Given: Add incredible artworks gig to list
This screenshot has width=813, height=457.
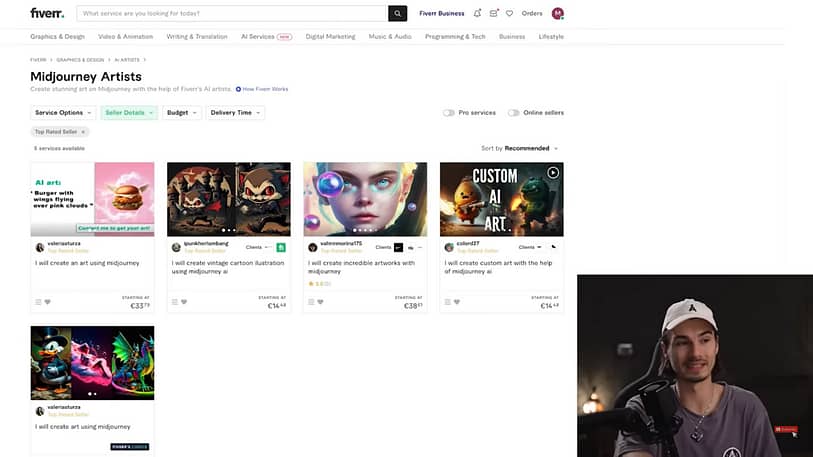Looking at the screenshot, I should pyautogui.click(x=311, y=302).
